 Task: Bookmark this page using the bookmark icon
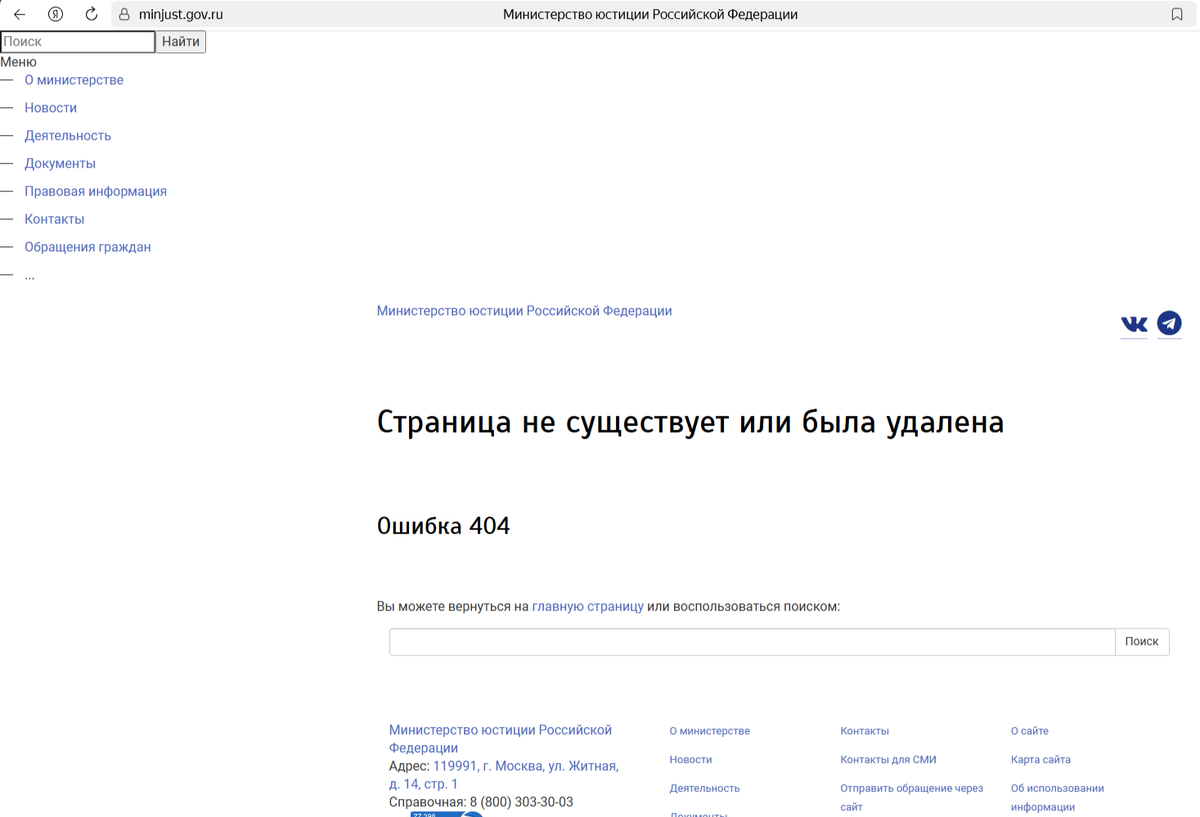(1177, 14)
